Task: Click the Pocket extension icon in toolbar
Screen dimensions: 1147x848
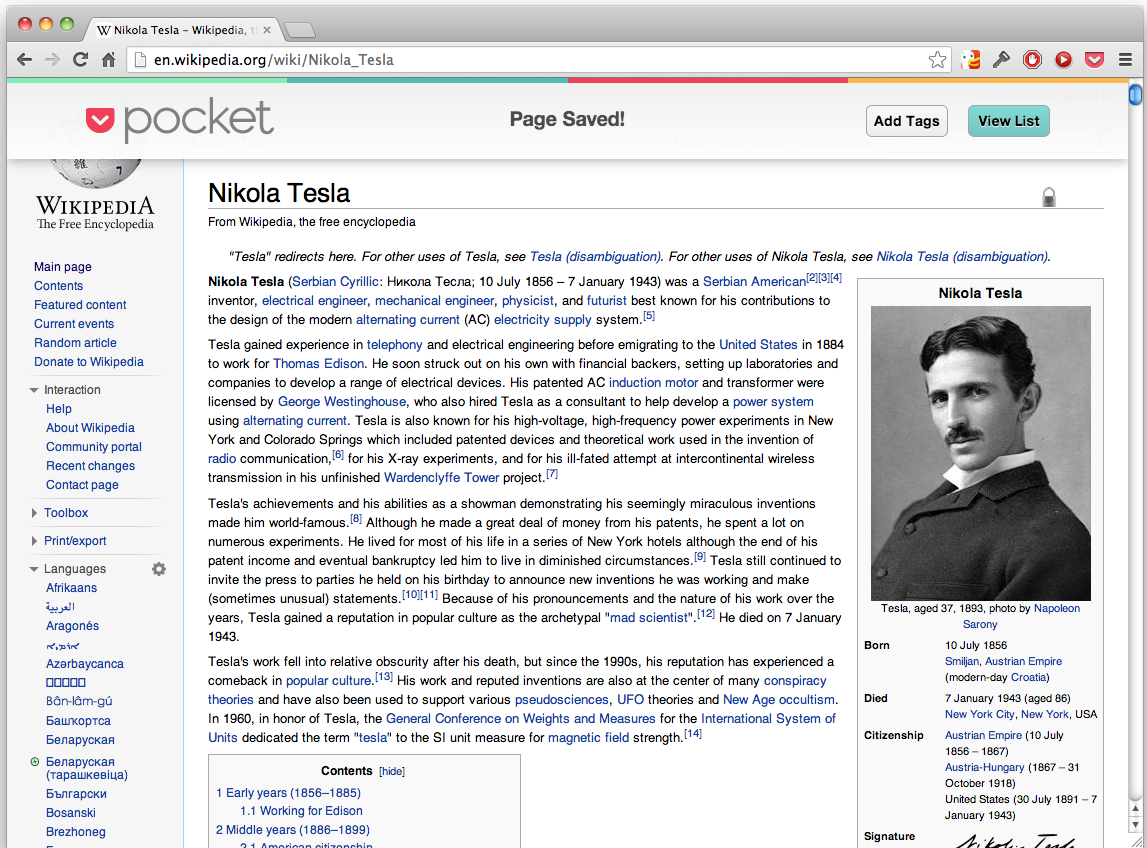Action: click(x=1094, y=60)
